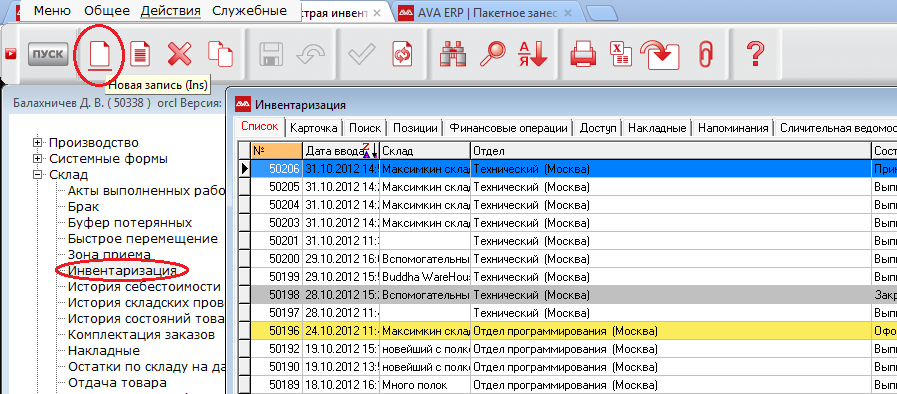
Task: Attach file with the paperclip icon
Action: 705,54
